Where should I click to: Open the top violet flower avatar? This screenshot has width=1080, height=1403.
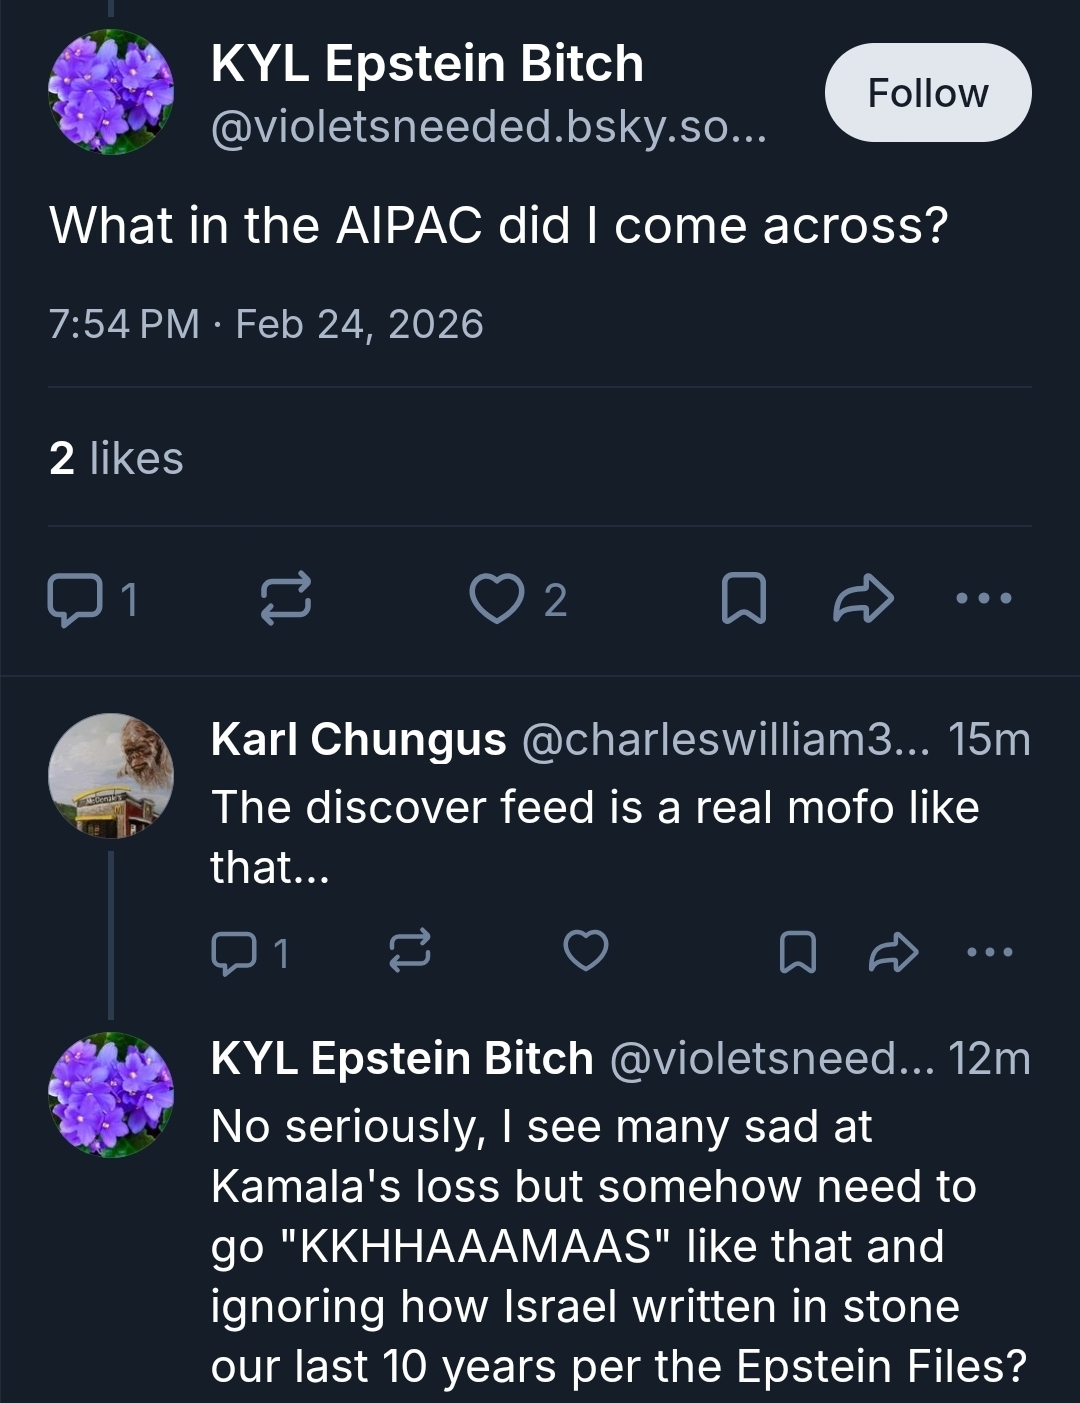pos(111,92)
